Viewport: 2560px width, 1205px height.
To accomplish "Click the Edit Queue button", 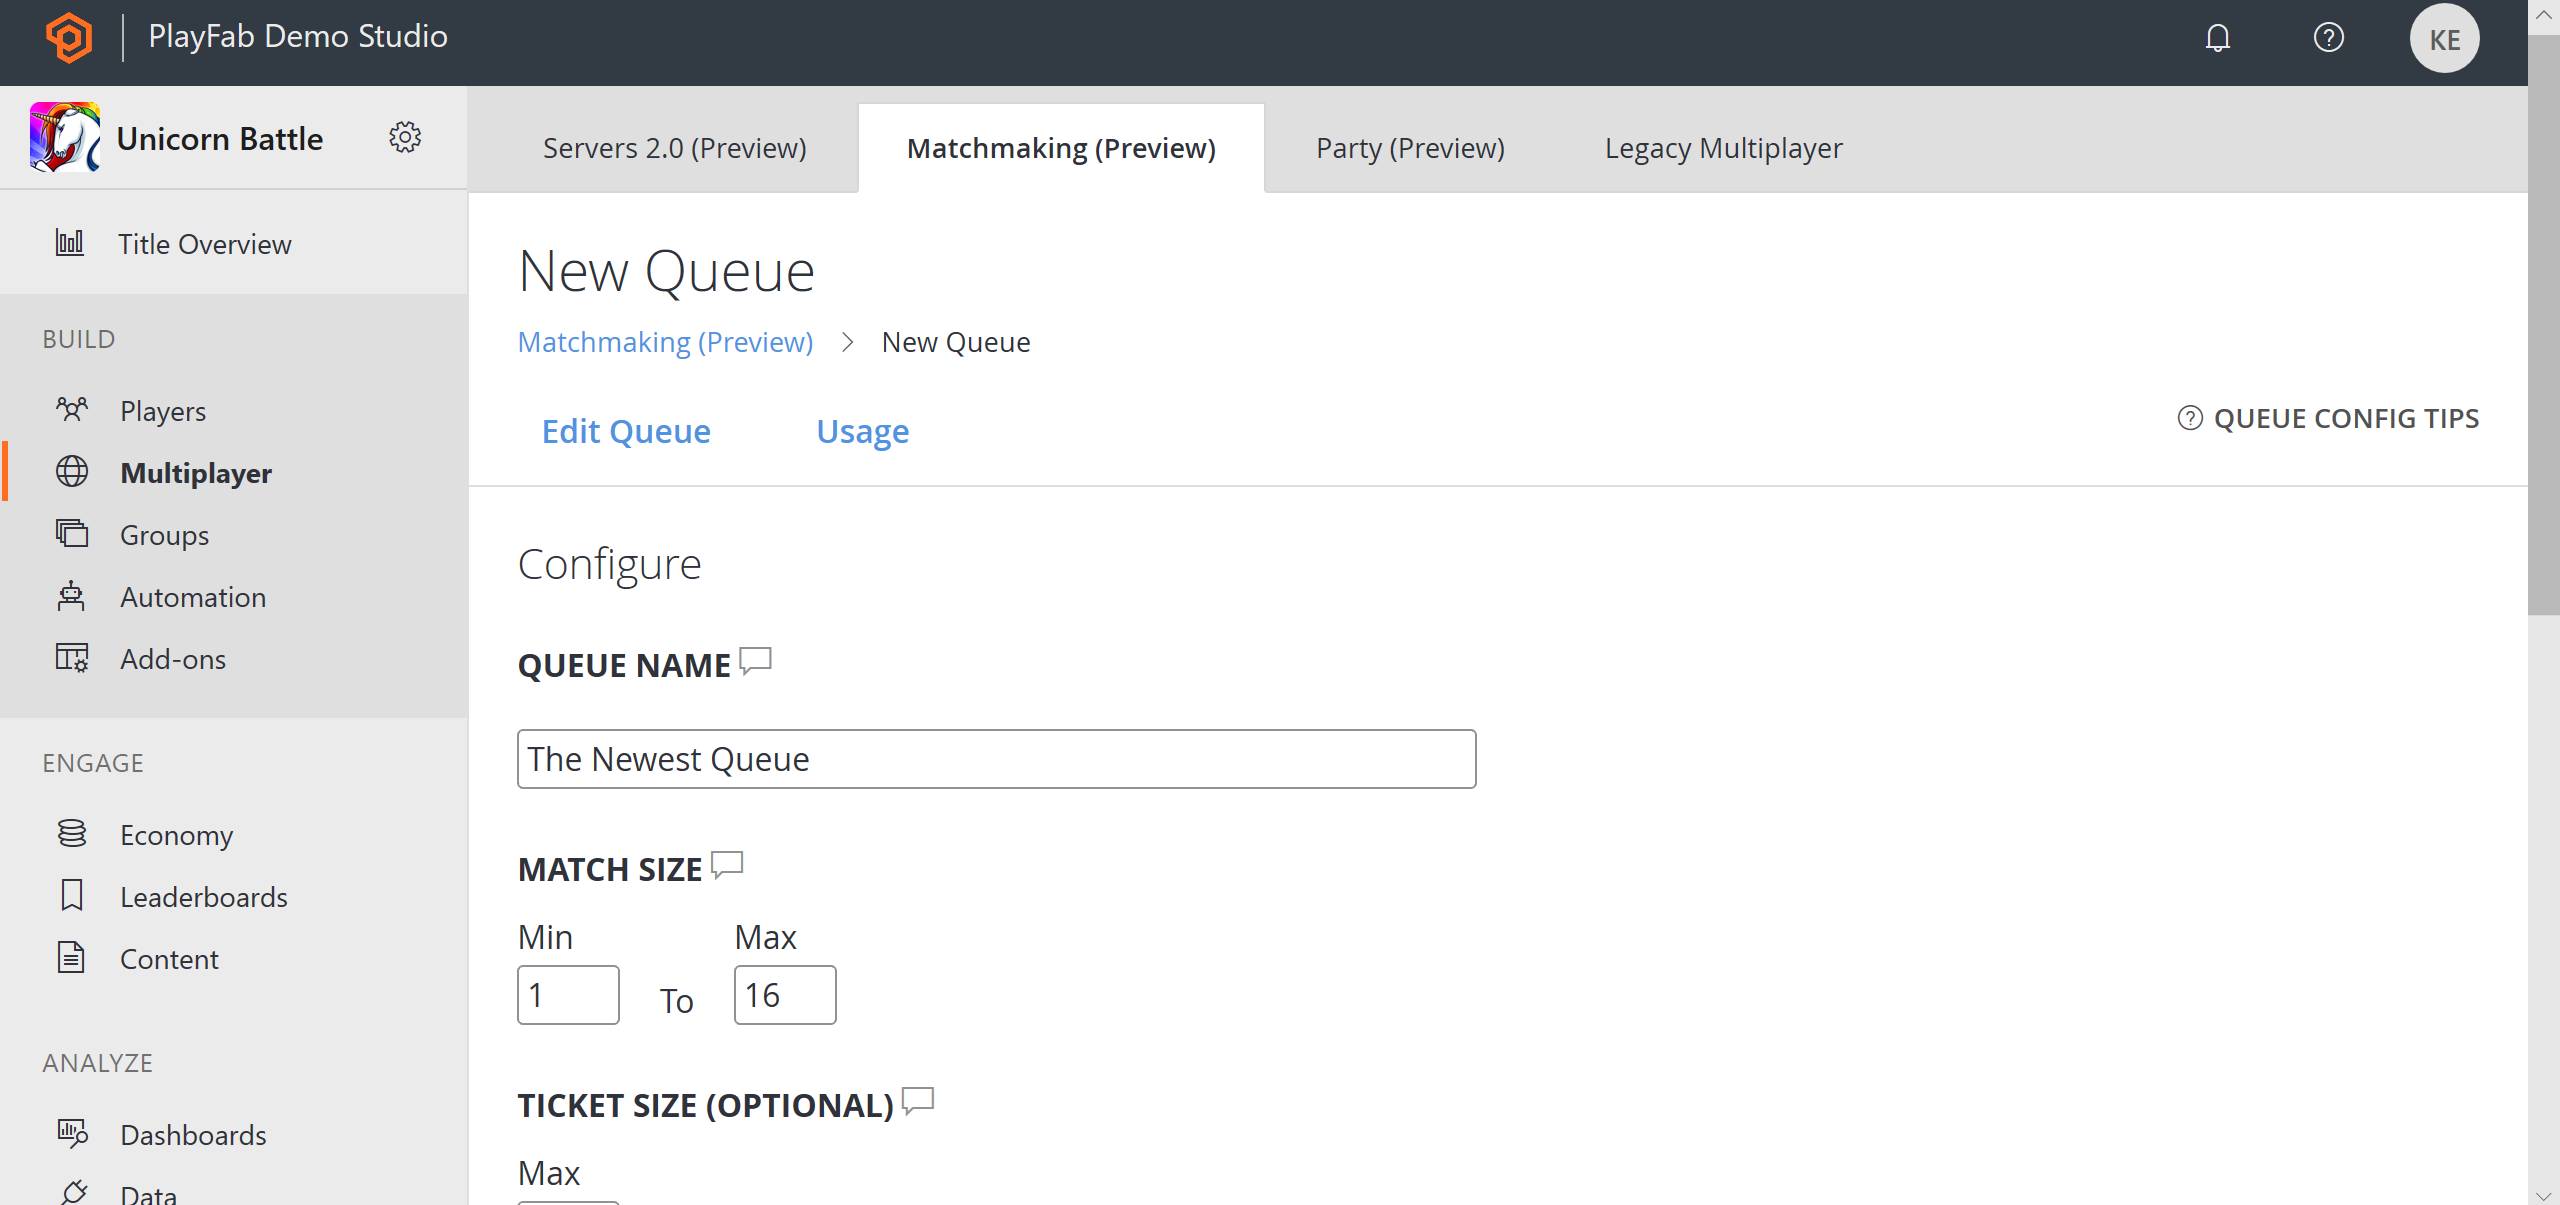I will (x=625, y=429).
